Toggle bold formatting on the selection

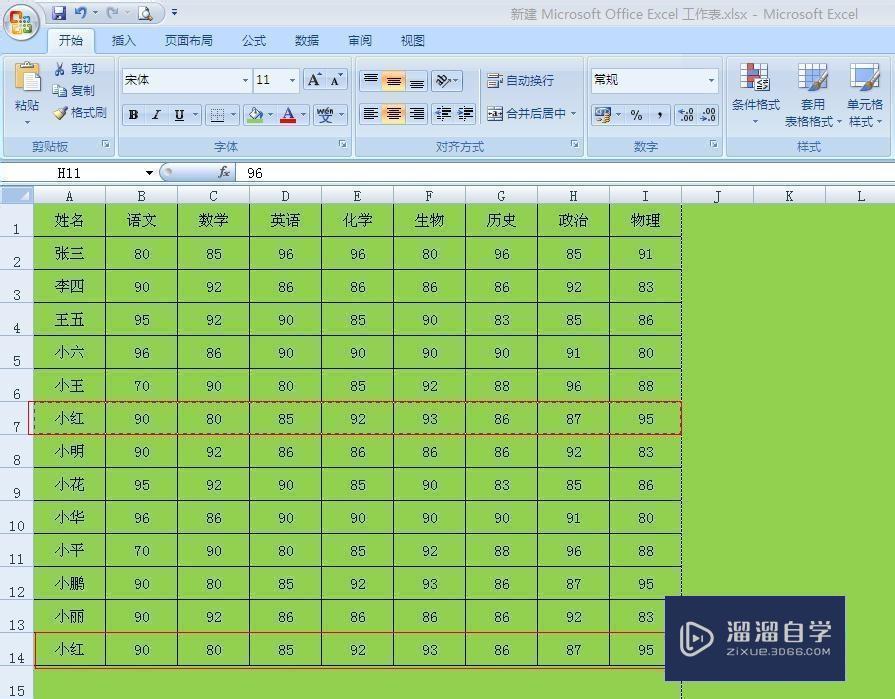click(x=132, y=114)
